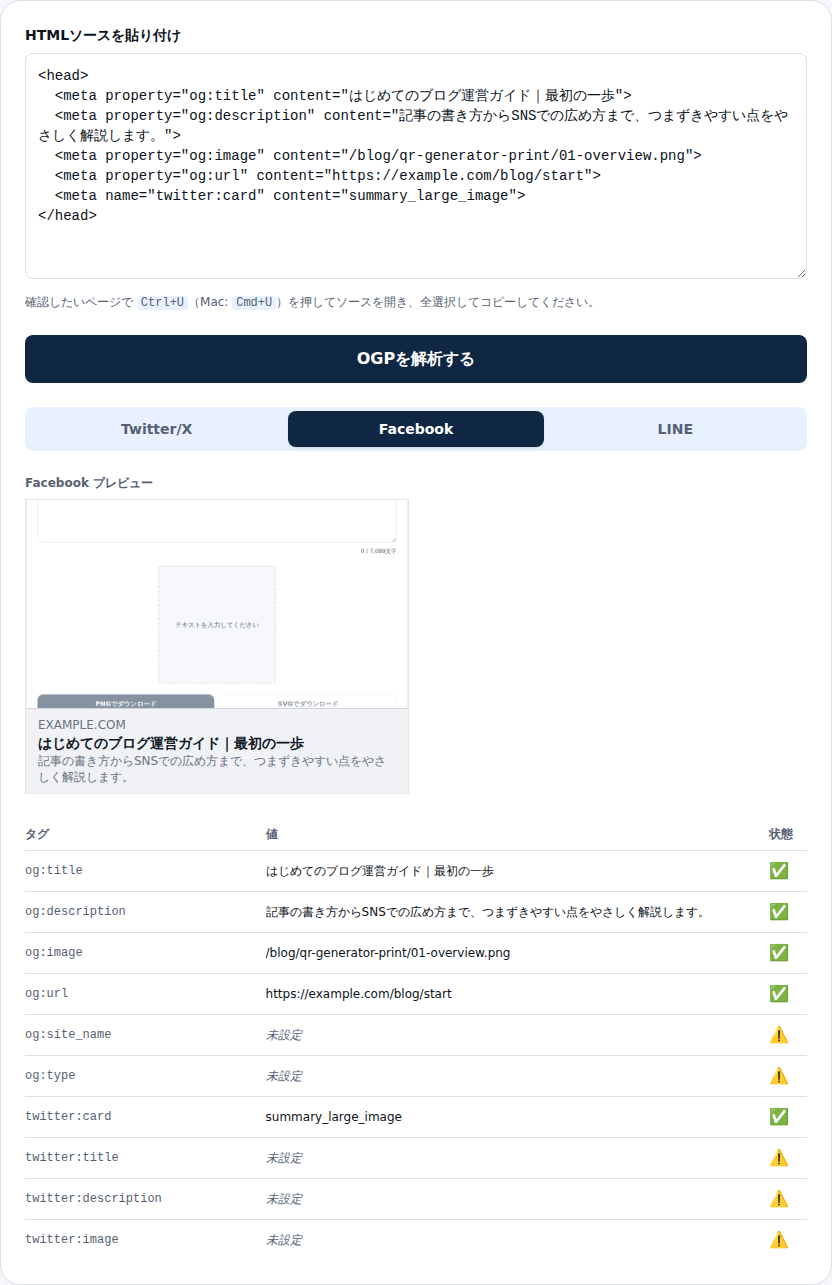This screenshot has height=1285, width=832.
Task: Click the 値 column header
Action: (x=272, y=834)
